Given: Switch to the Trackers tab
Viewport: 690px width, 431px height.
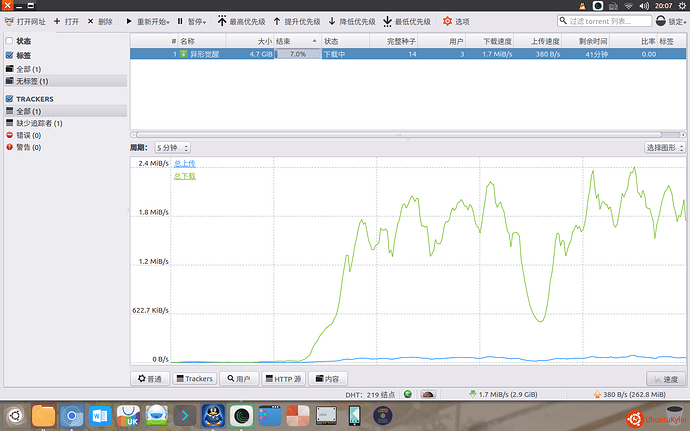Looking at the screenshot, I should coord(195,379).
